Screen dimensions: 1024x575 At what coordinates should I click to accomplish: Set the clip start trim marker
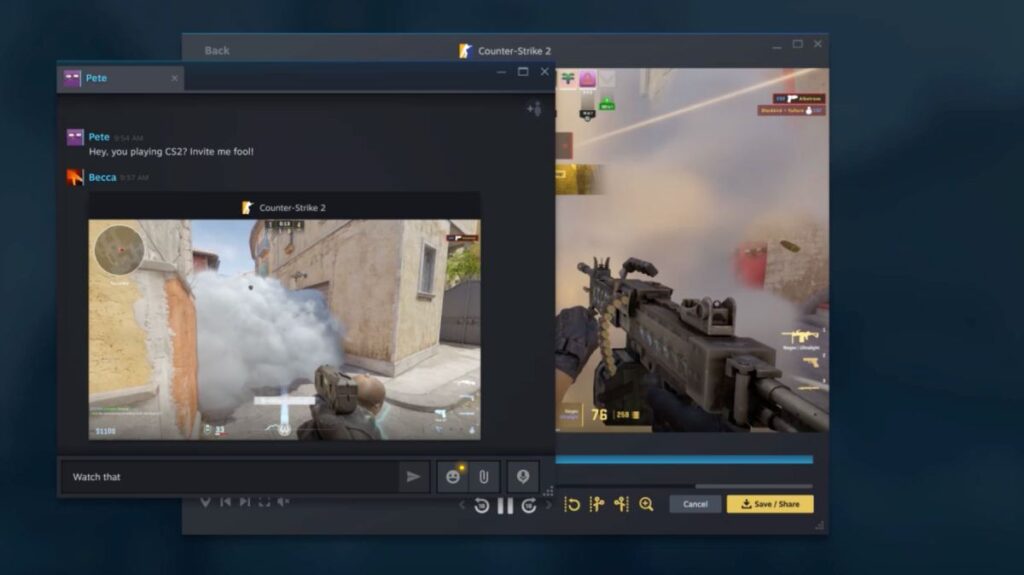(x=596, y=504)
